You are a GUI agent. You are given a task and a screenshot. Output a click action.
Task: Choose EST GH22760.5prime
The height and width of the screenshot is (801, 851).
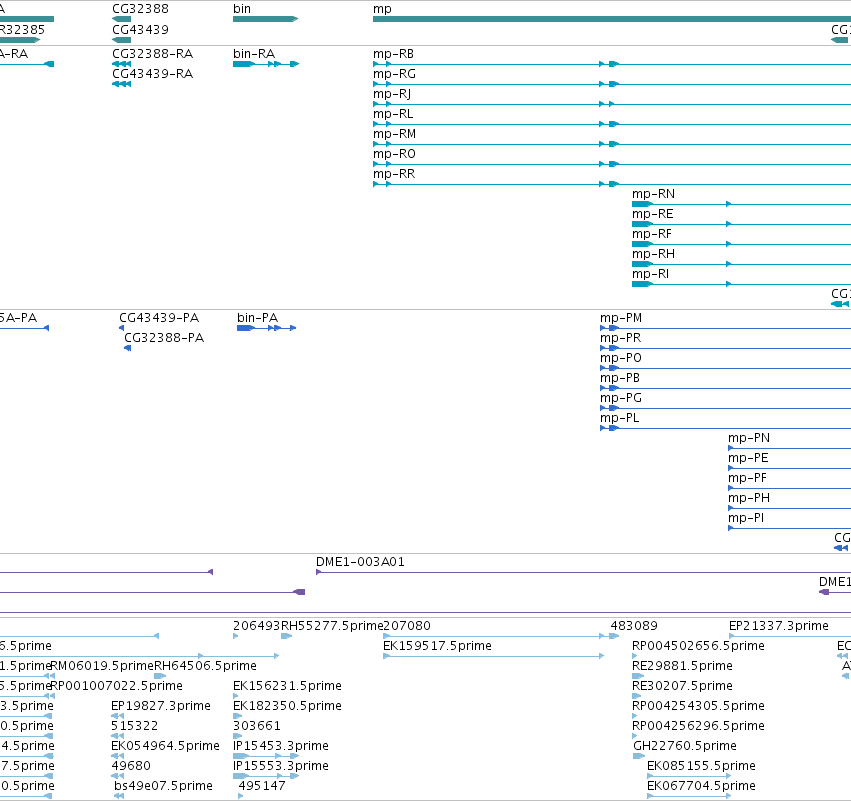[x=685, y=746]
